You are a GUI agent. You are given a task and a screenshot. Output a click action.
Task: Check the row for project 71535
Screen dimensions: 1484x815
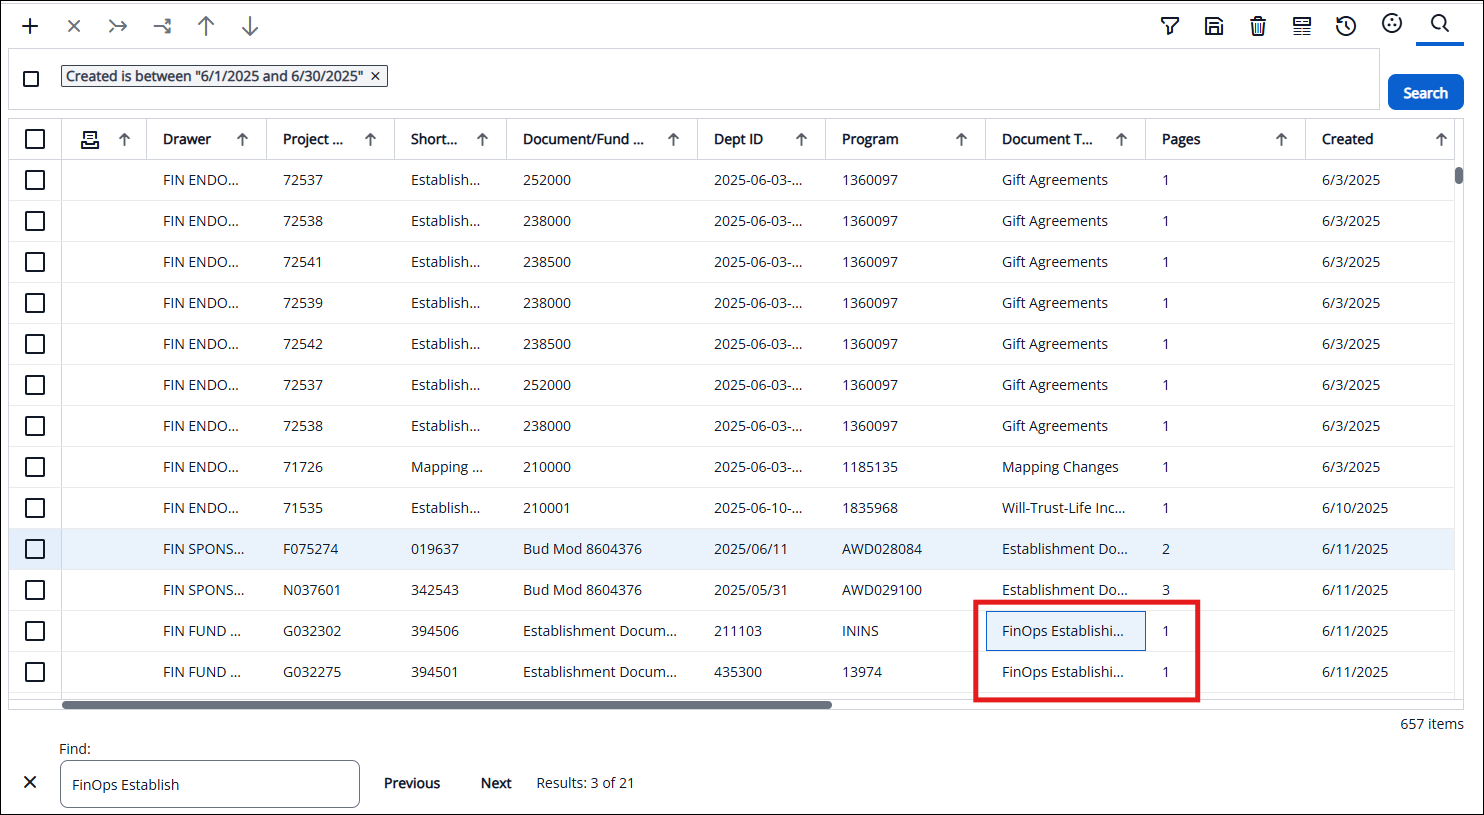(x=35, y=508)
